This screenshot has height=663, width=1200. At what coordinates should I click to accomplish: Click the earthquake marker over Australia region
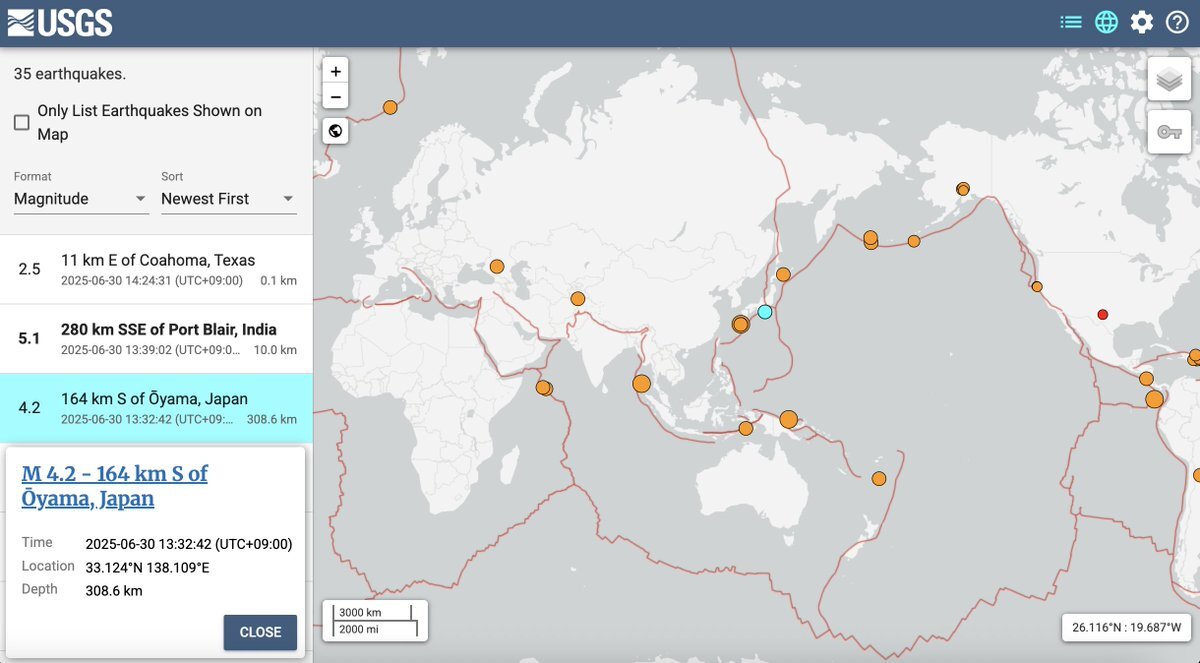click(x=745, y=429)
